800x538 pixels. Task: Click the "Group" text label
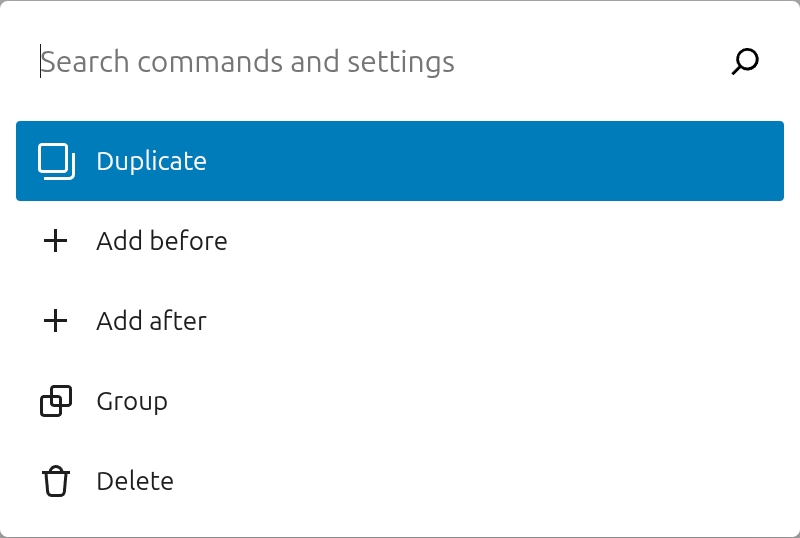[x=132, y=401]
